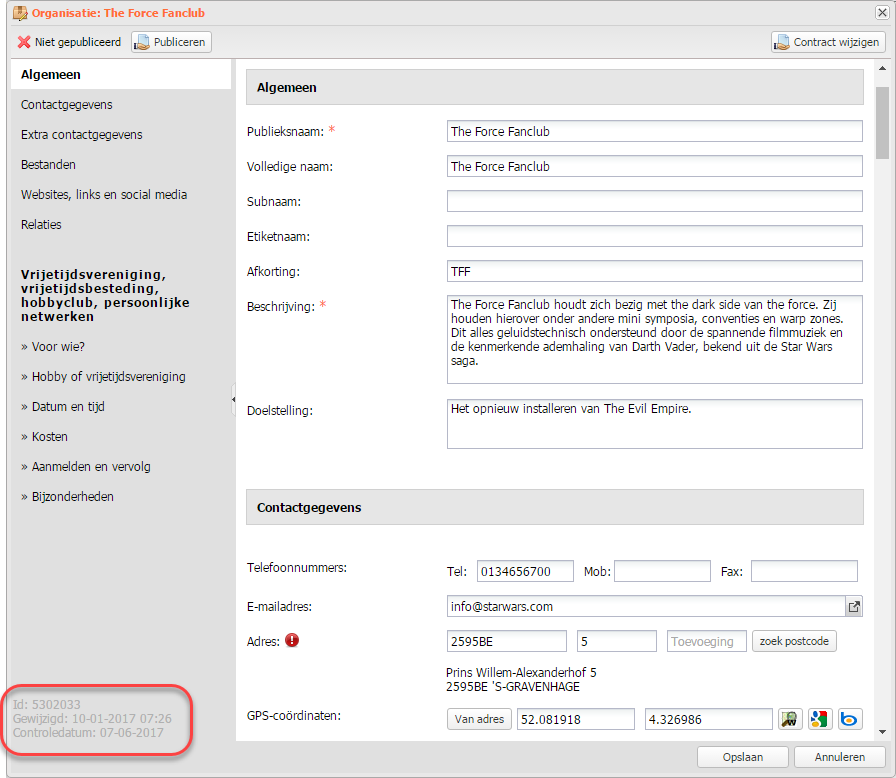Image resolution: width=896 pixels, height=778 pixels.
Task: Click the scrollbar up arrow
Action: [882, 69]
